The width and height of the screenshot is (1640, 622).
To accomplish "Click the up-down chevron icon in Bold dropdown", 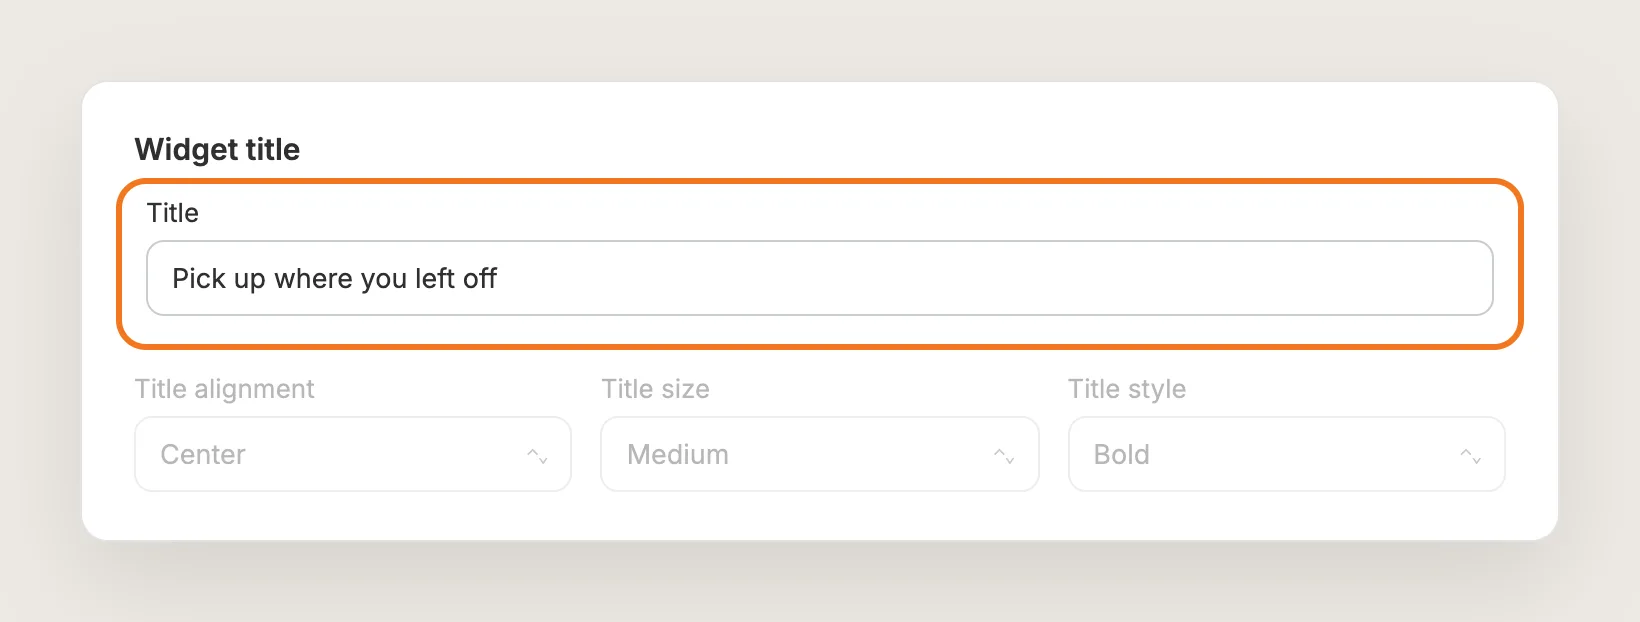I will (1471, 456).
